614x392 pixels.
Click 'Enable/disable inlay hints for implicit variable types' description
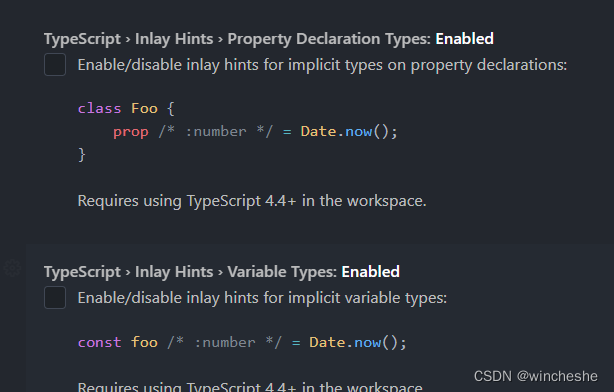(x=262, y=298)
